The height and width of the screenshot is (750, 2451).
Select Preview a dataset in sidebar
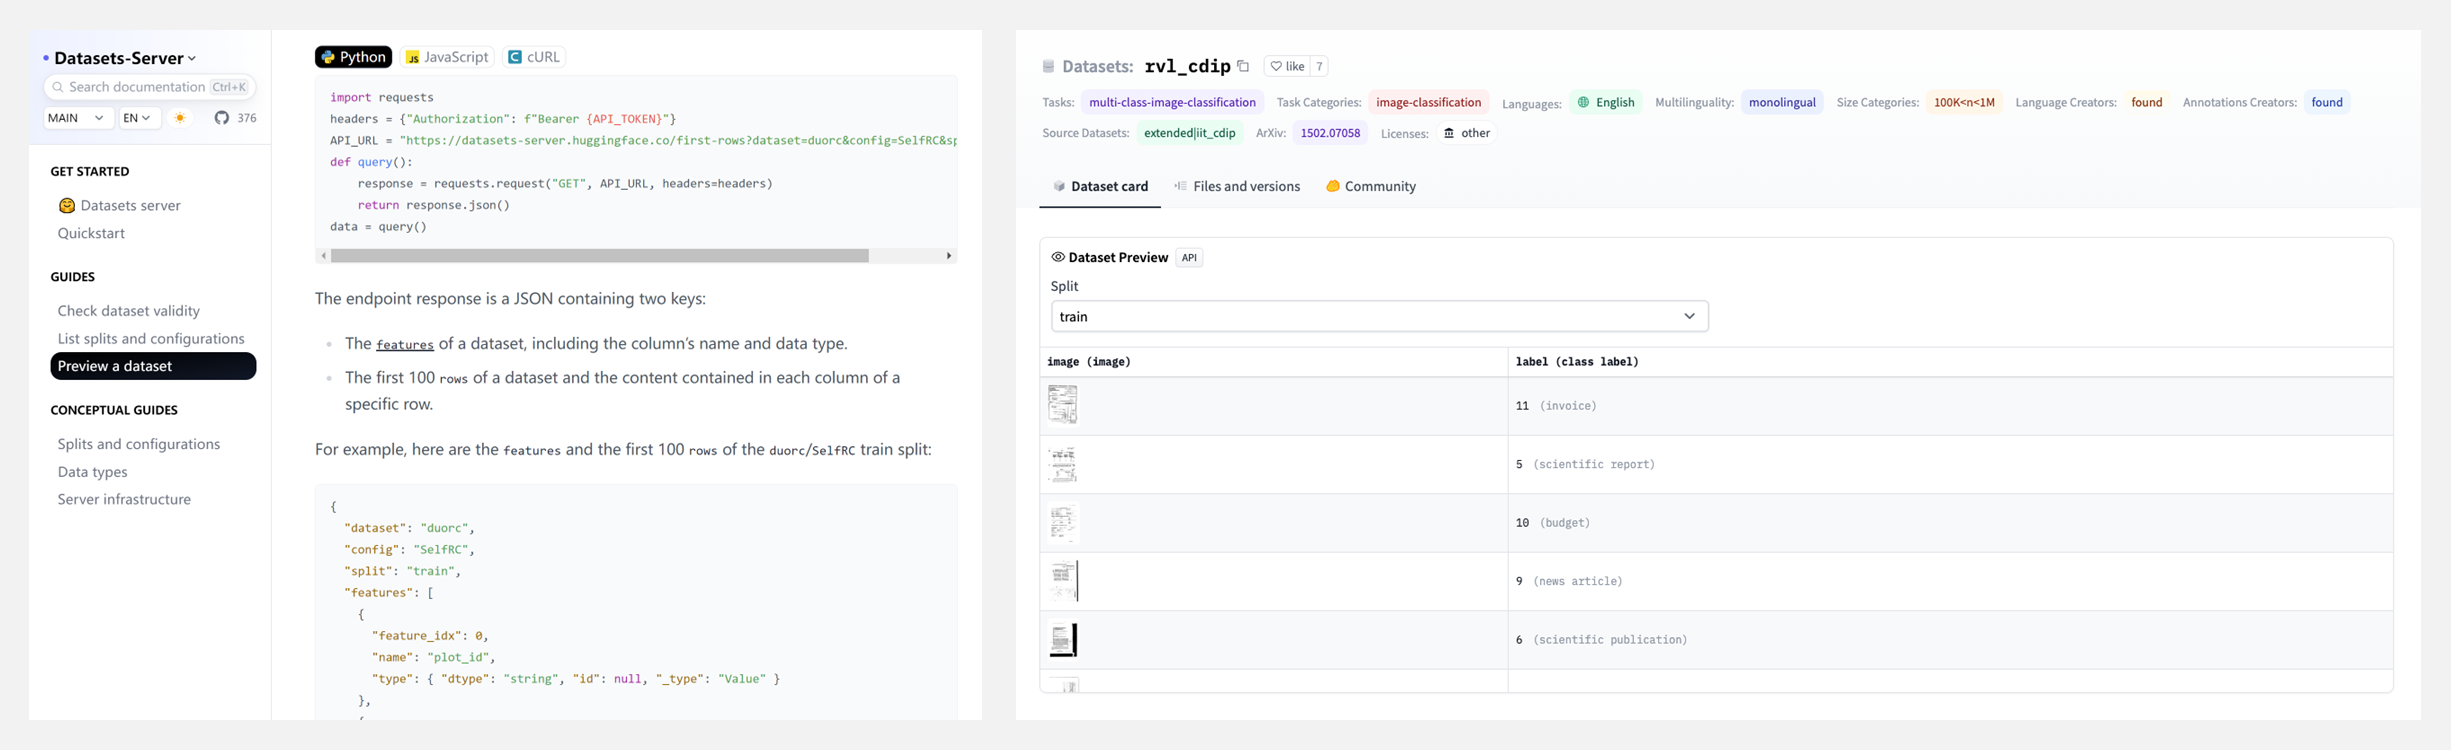[x=153, y=366]
